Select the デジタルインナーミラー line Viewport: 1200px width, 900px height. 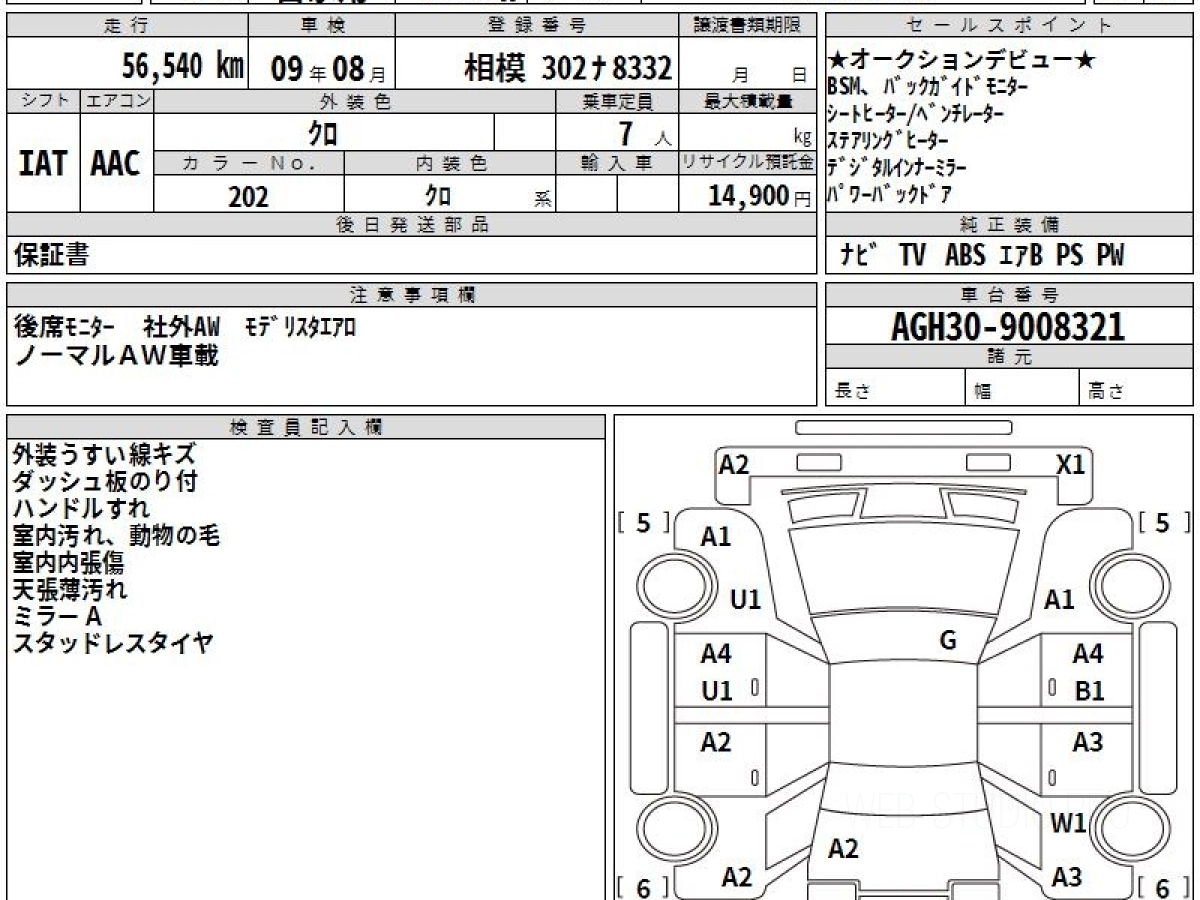click(896, 167)
